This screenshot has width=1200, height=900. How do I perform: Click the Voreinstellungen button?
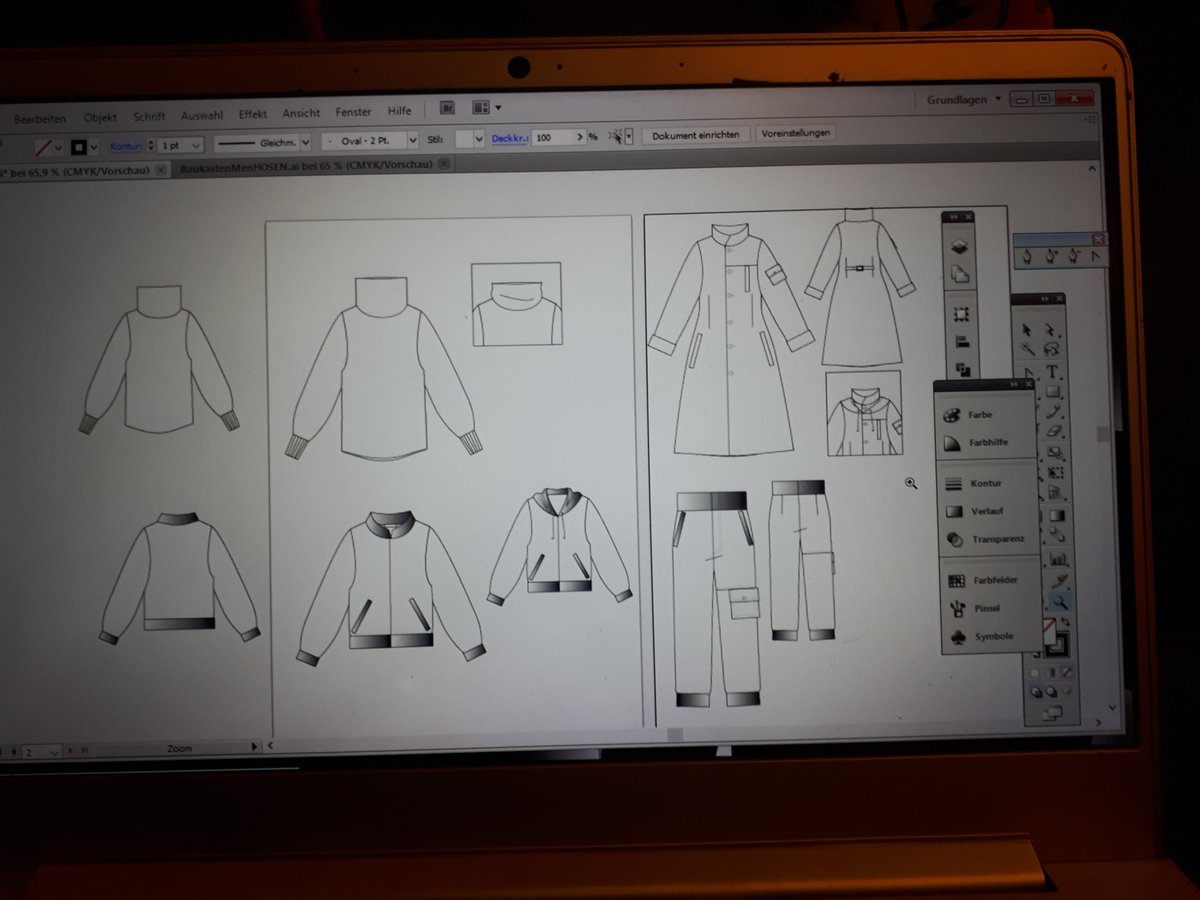[x=795, y=133]
